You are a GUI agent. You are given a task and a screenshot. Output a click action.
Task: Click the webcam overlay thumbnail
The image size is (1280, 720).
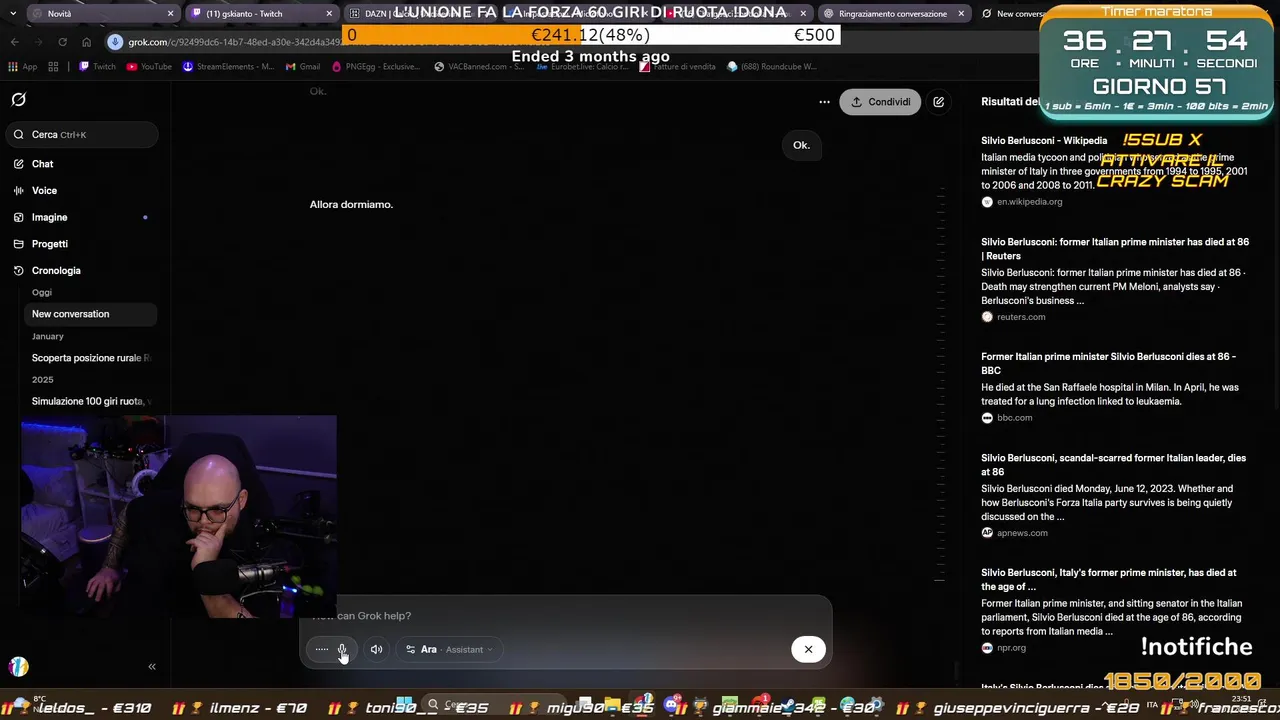[179, 517]
